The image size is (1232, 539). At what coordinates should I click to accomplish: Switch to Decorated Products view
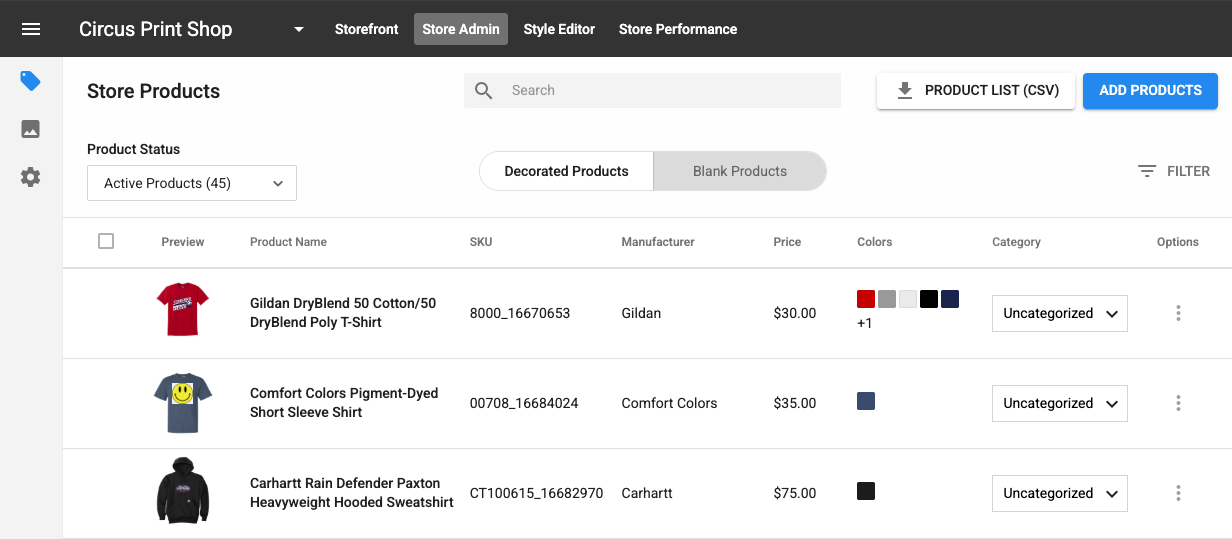[566, 171]
